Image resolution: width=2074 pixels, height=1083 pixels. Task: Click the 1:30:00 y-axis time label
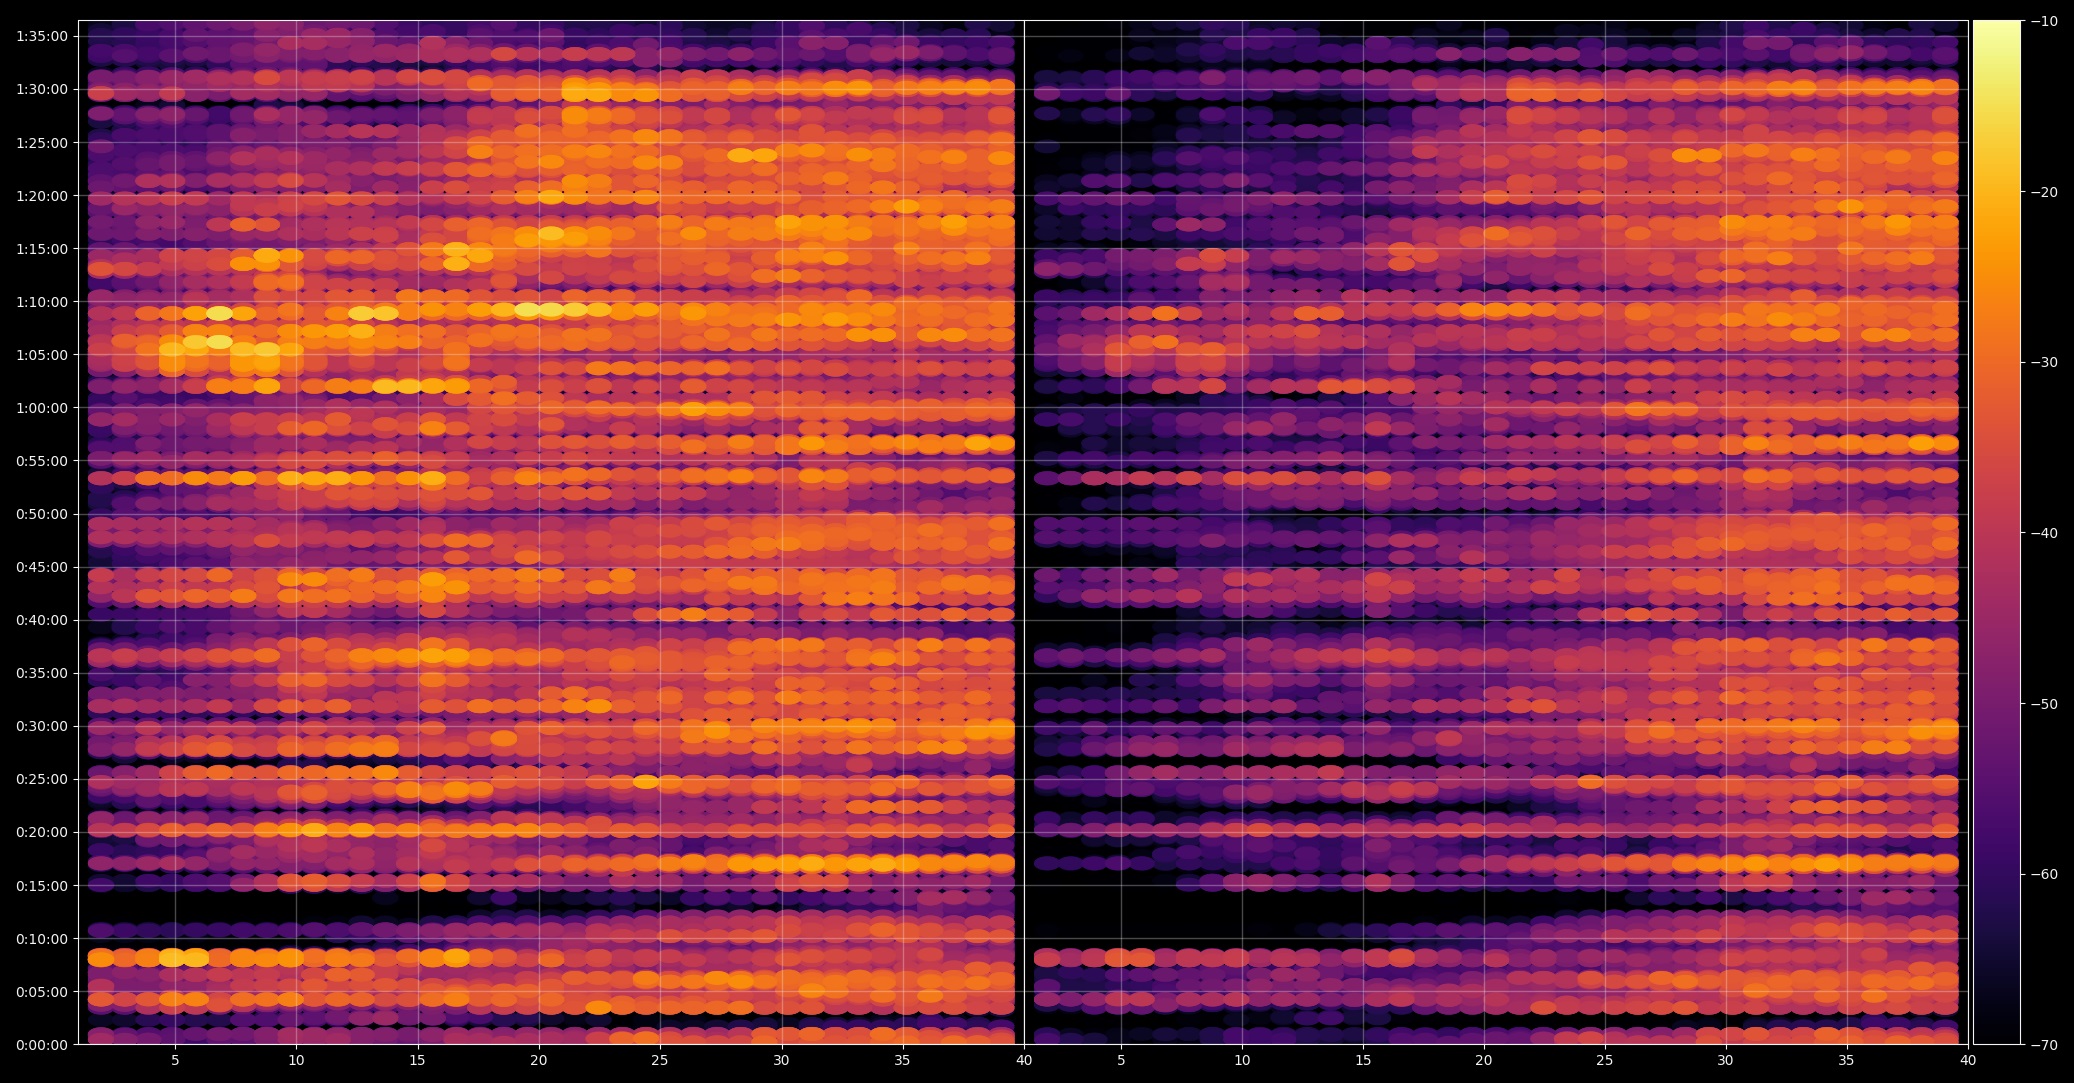[x=42, y=89]
